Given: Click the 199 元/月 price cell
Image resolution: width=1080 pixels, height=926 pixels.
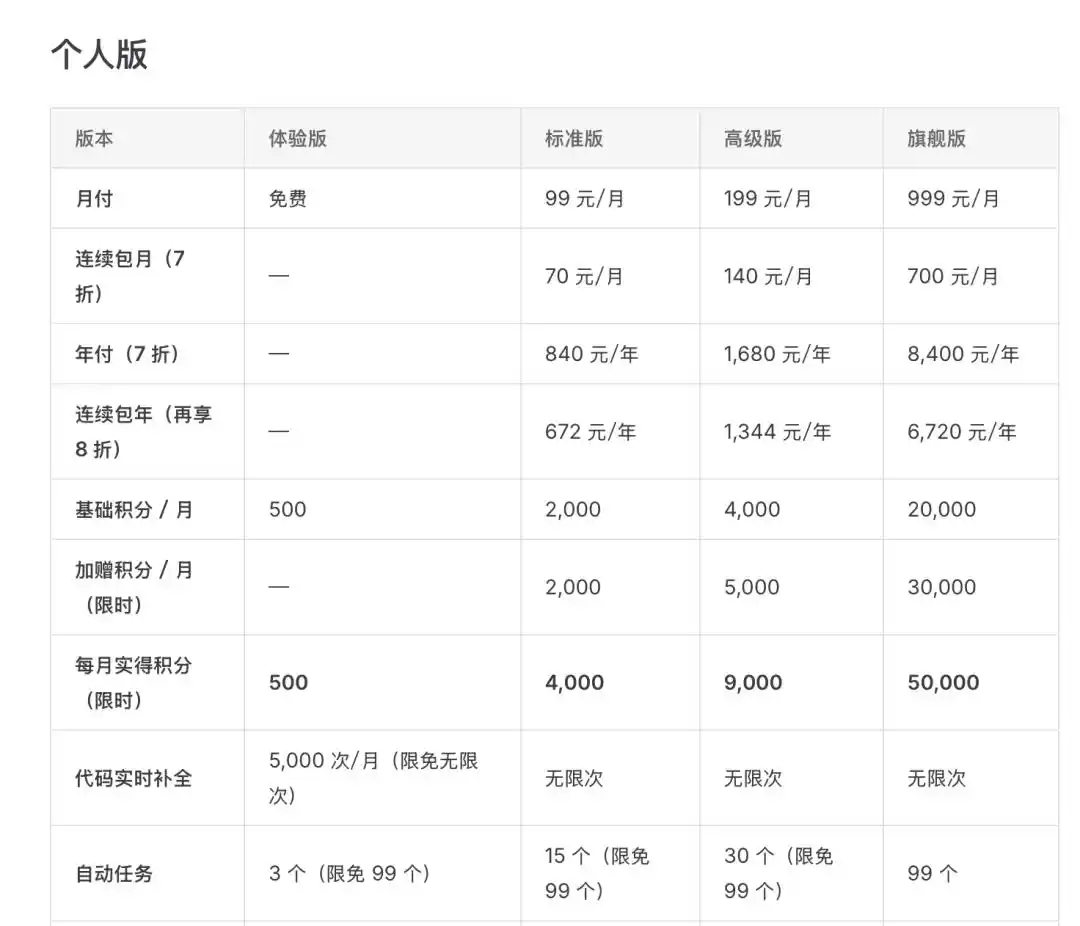Looking at the screenshot, I should pyautogui.click(x=767, y=198).
